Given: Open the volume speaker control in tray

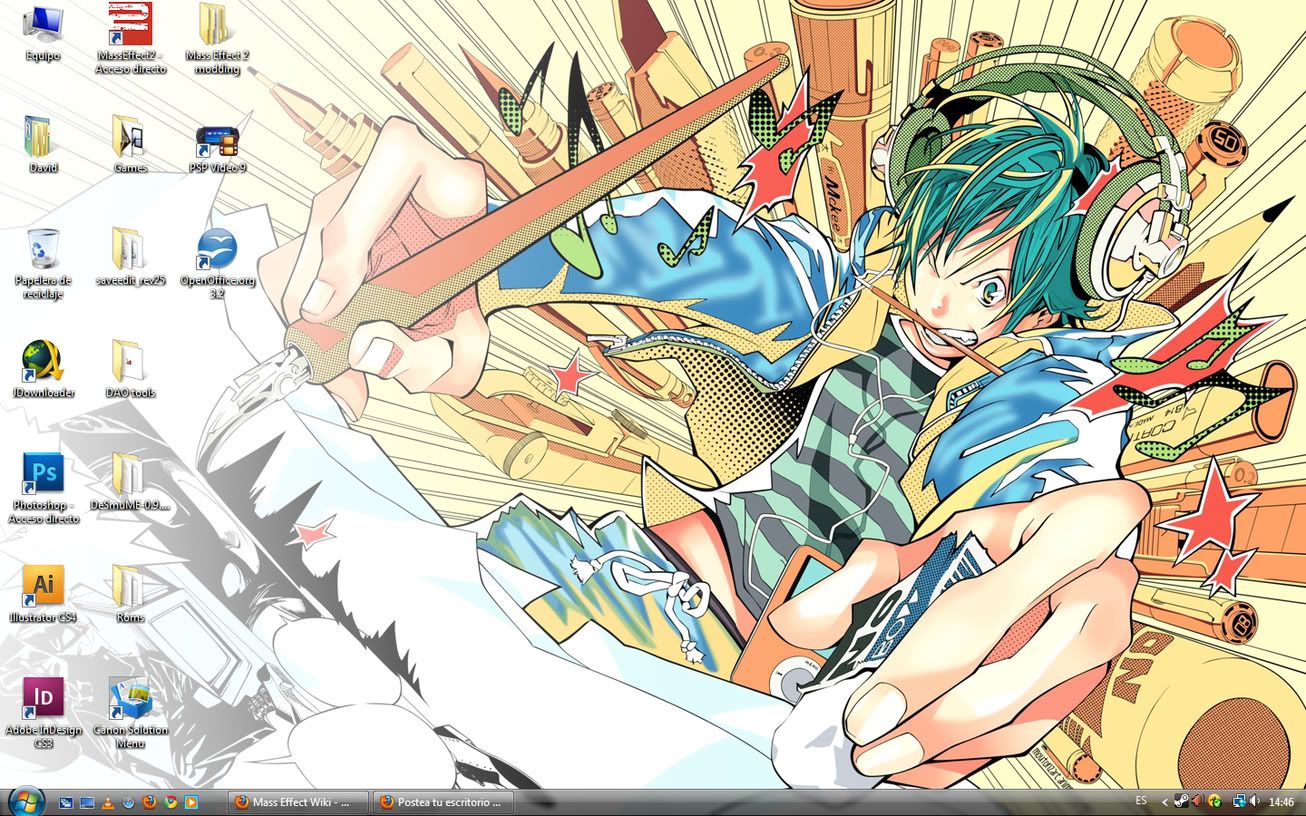Looking at the screenshot, I should (1254, 801).
